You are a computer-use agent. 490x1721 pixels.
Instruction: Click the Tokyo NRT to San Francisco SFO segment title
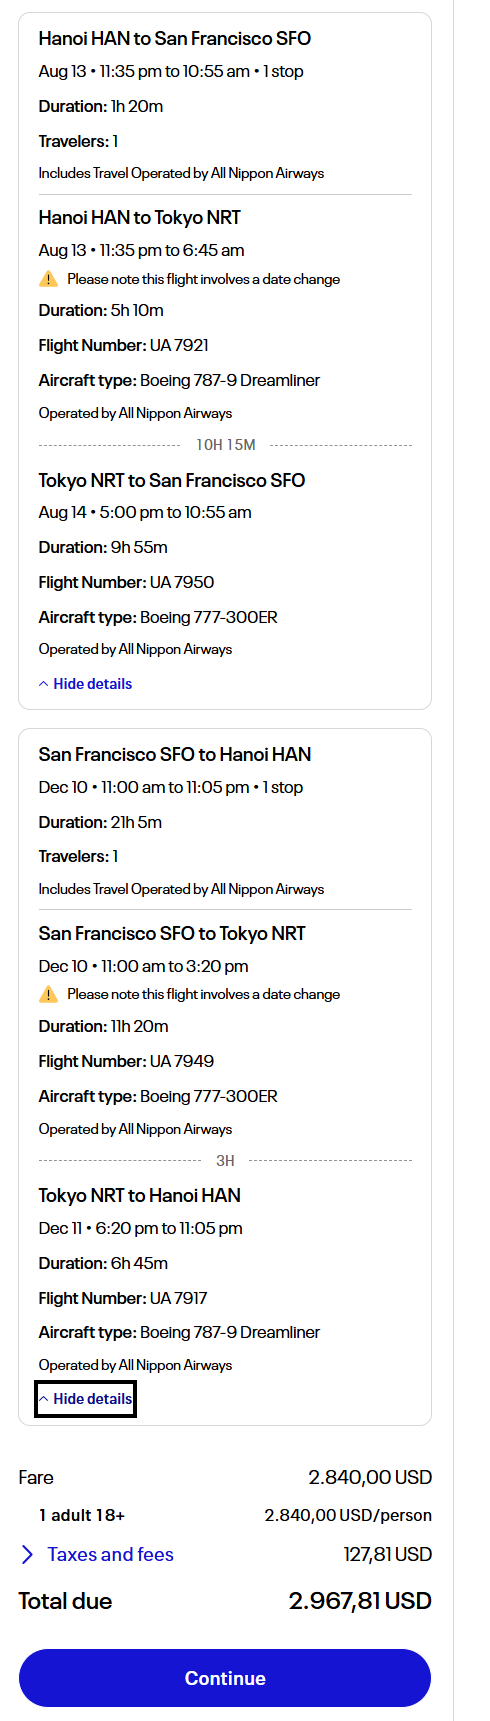[172, 480]
